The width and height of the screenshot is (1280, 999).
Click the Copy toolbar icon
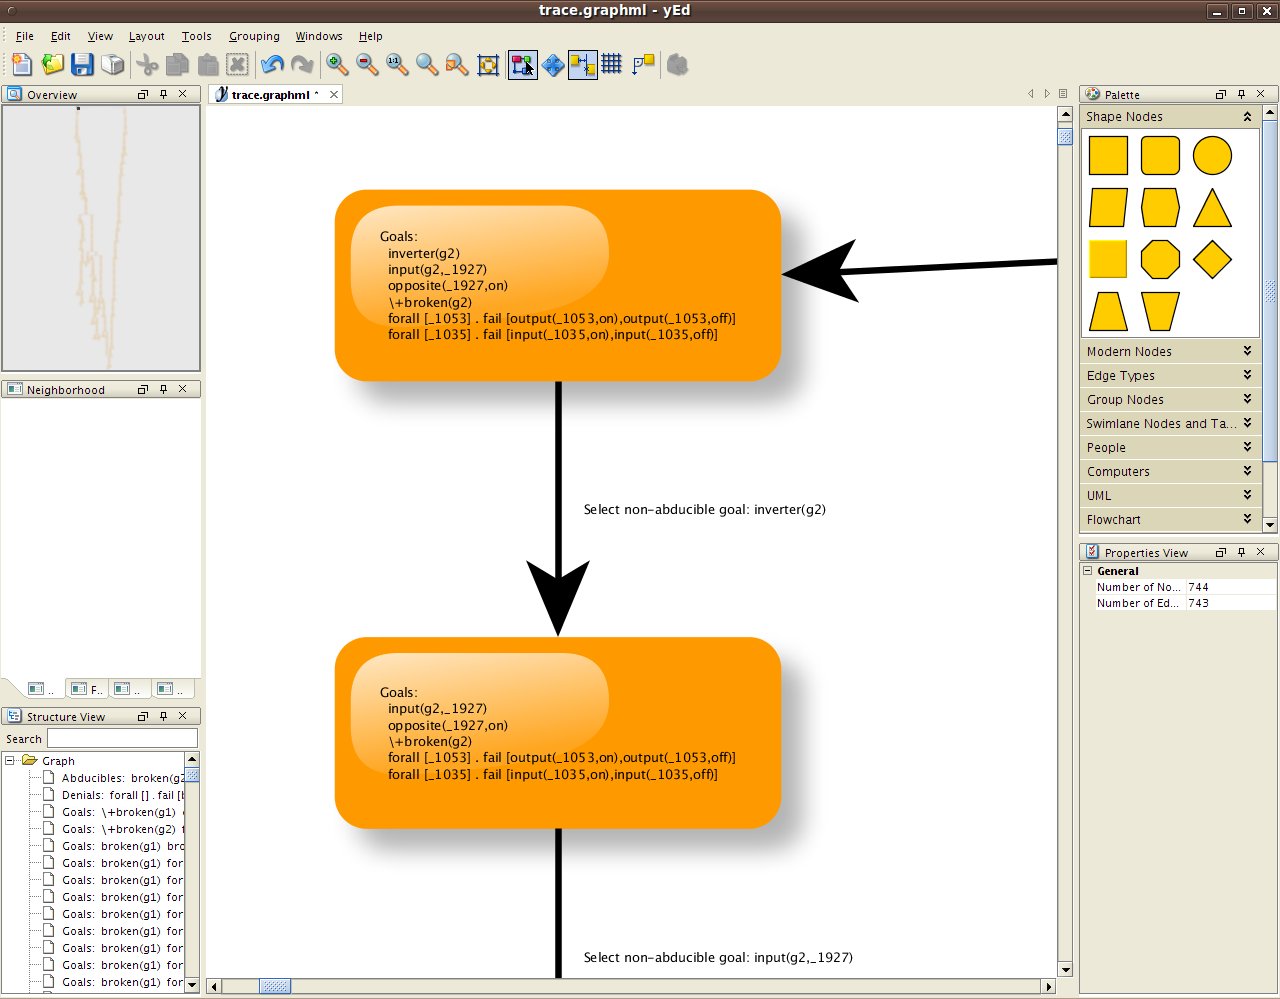coord(177,65)
